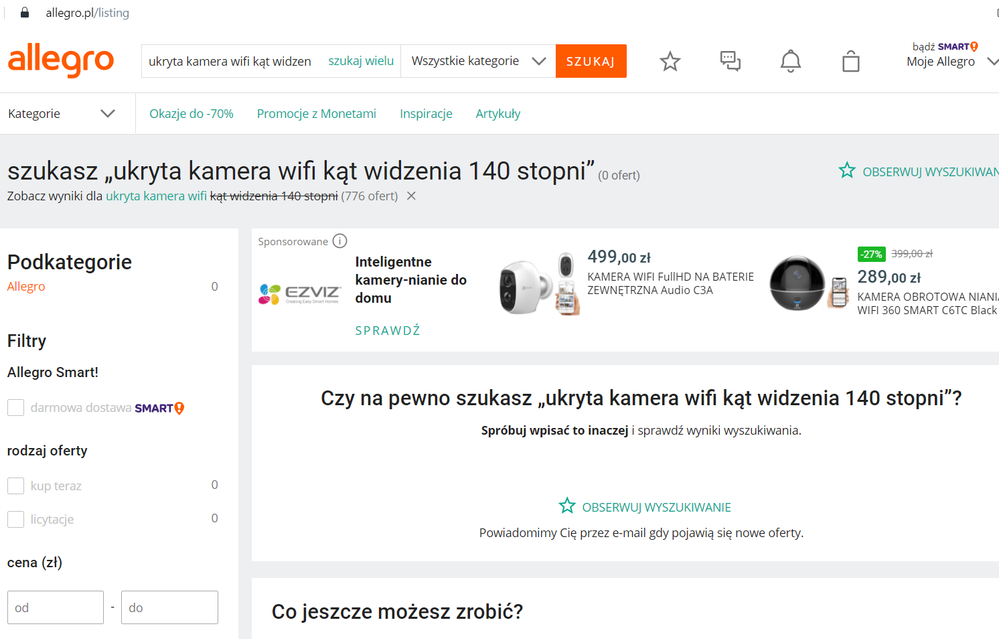
Task: Open the Okazje do -70% section
Action: point(191,113)
